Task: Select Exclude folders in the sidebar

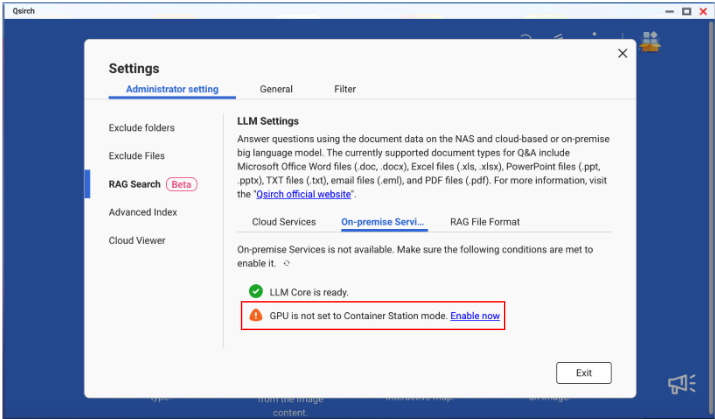Action: 142,128
